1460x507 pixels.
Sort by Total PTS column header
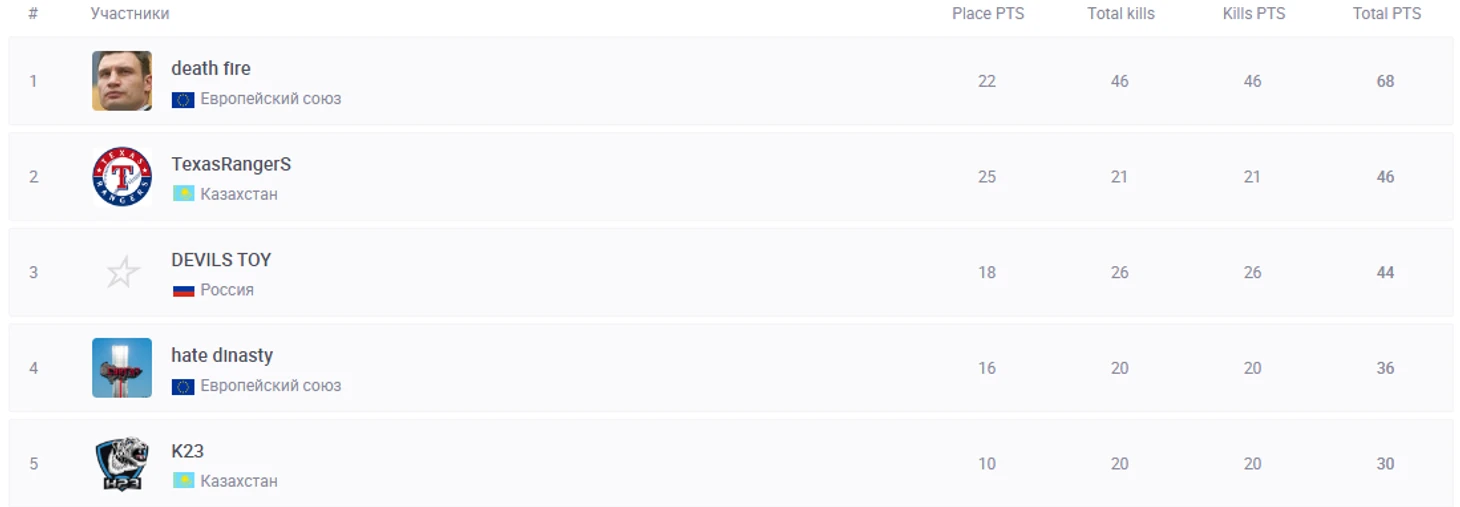(x=1387, y=14)
